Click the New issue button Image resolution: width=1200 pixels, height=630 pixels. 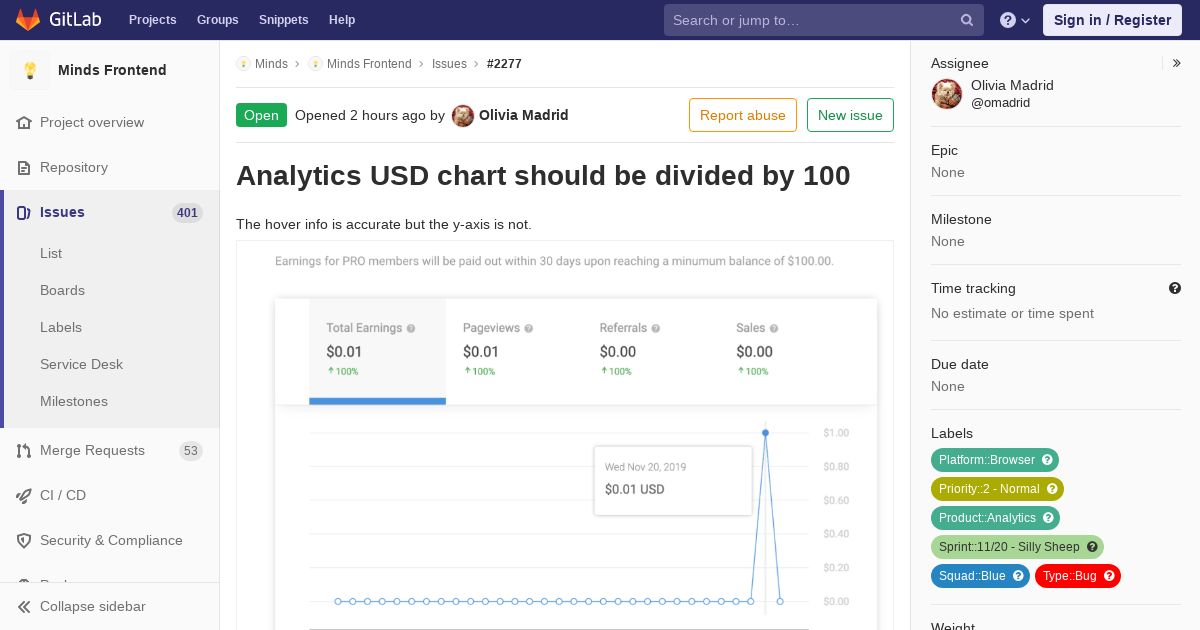coord(850,115)
